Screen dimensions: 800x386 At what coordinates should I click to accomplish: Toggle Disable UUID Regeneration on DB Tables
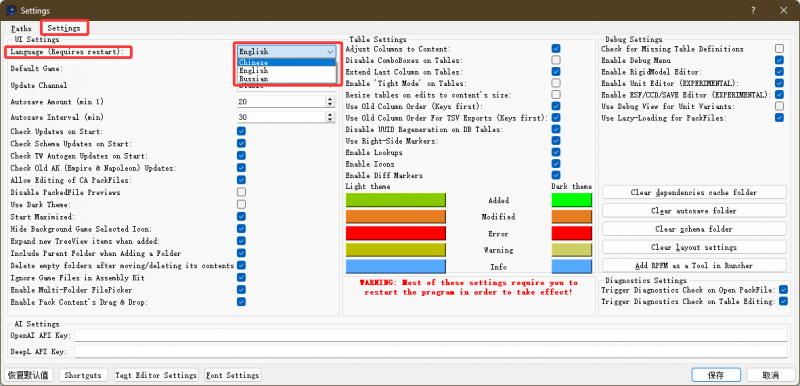coord(556,129)
